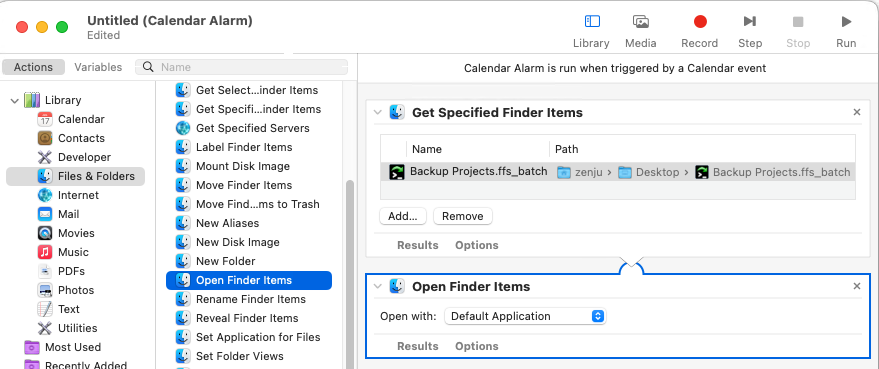Select the Files & Folders category

[x=75, y=176]
